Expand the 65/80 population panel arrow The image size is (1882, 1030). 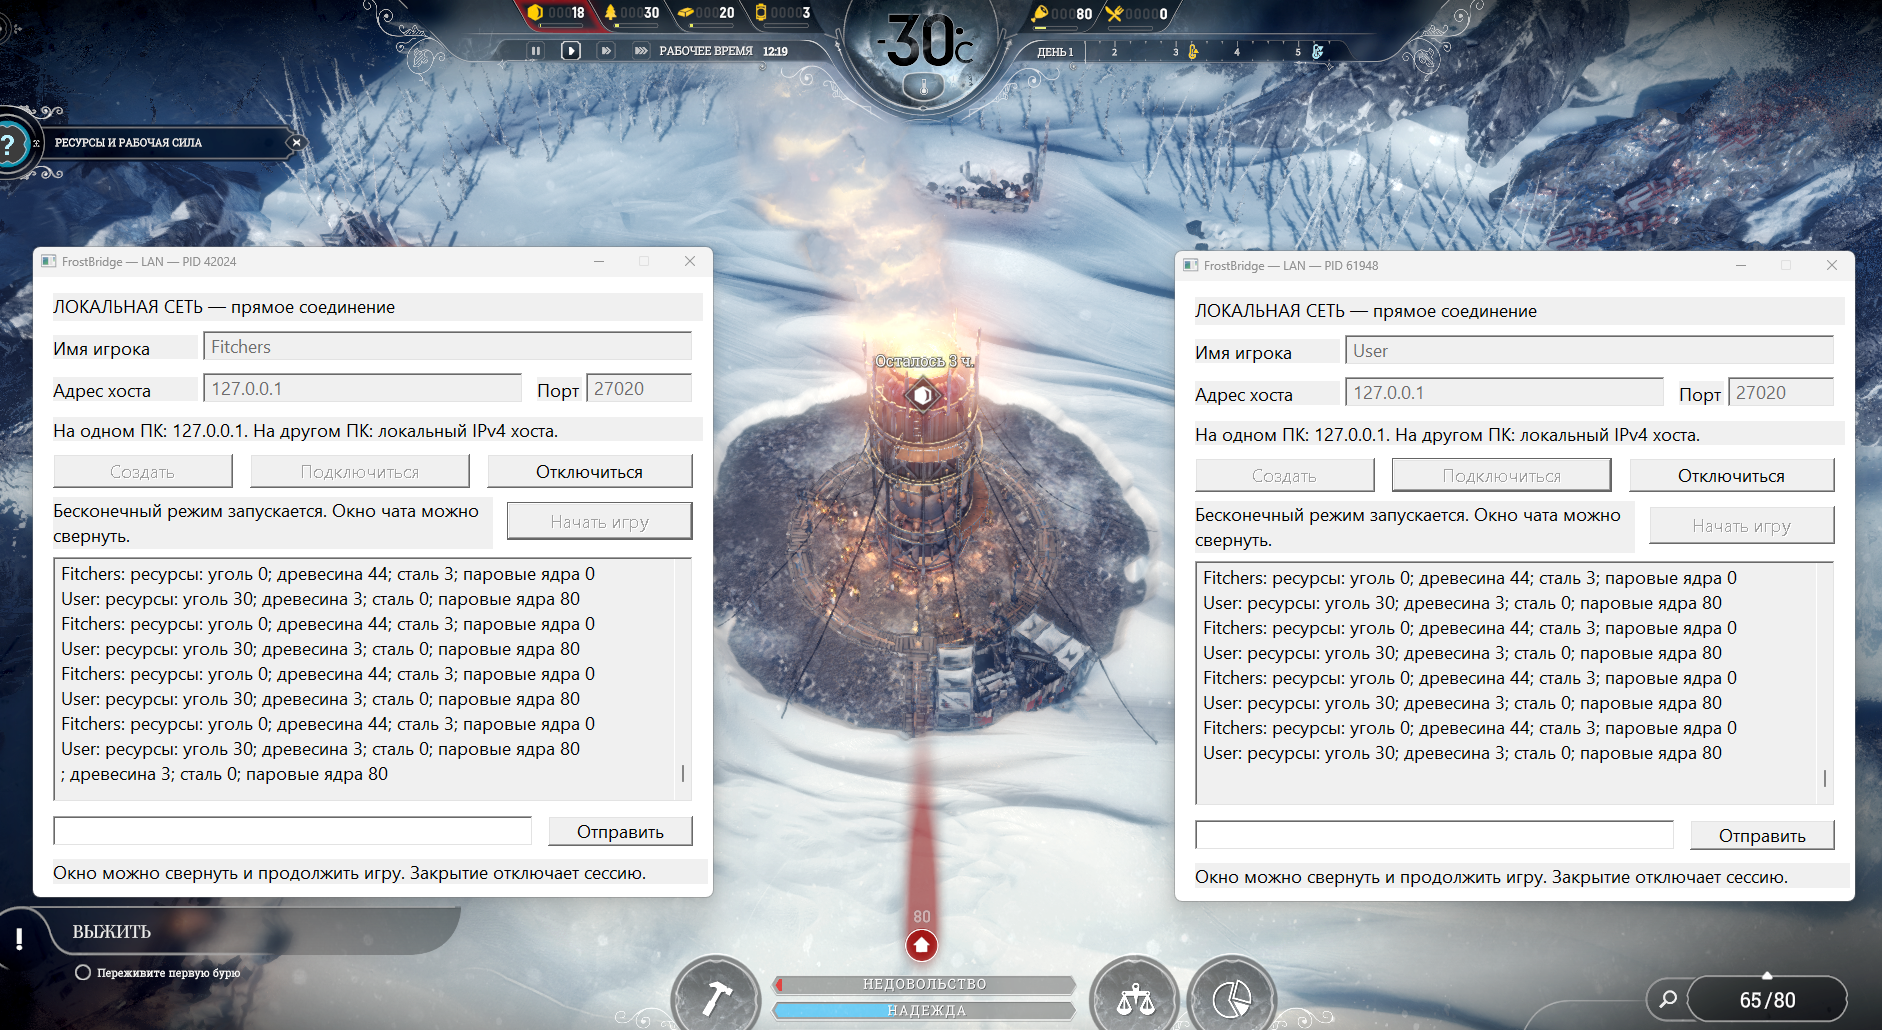pos(1767,975)
